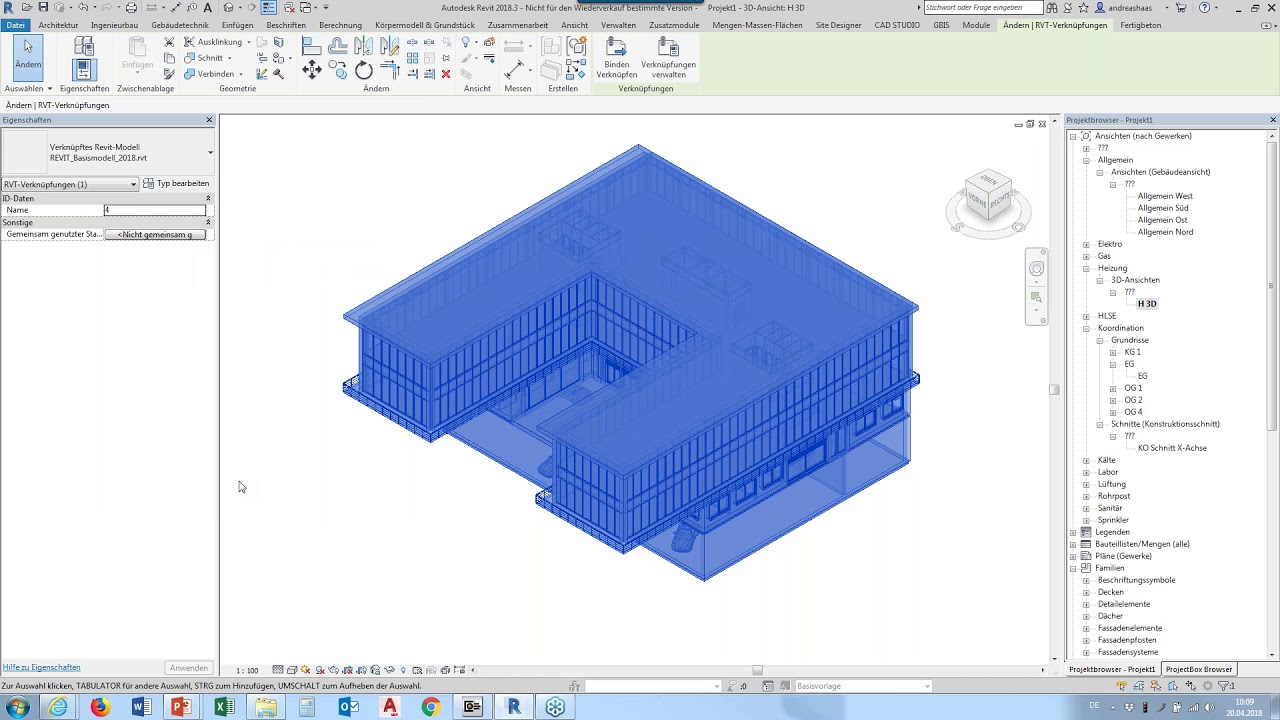Collapse the ID-Daten properties group
This screenshot has width=1280, height=720.
pyautogui.click(x=208, y=198)
